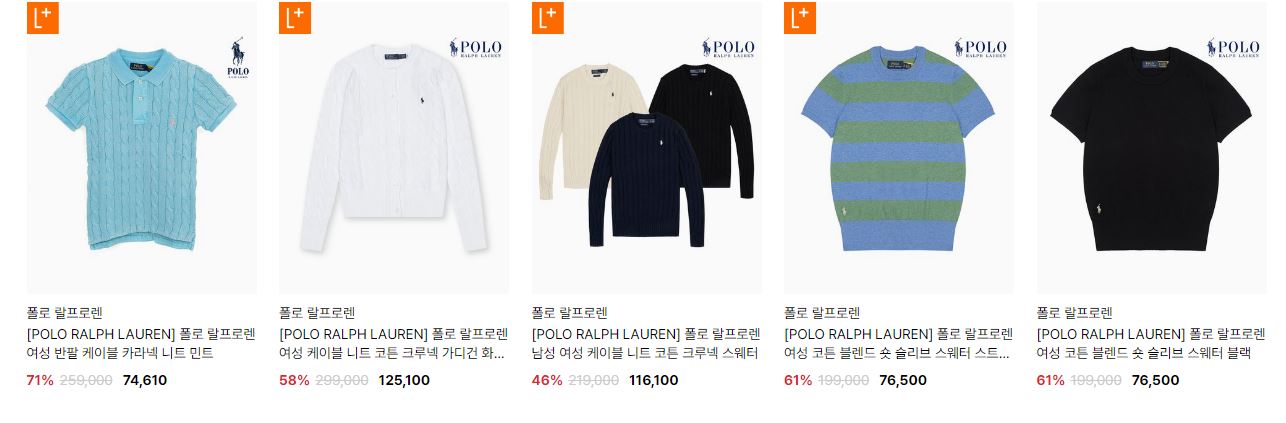Click the L+ badge on striped sweater
The width and height of the screenshot is (1286, 423).
click(800, 17)
